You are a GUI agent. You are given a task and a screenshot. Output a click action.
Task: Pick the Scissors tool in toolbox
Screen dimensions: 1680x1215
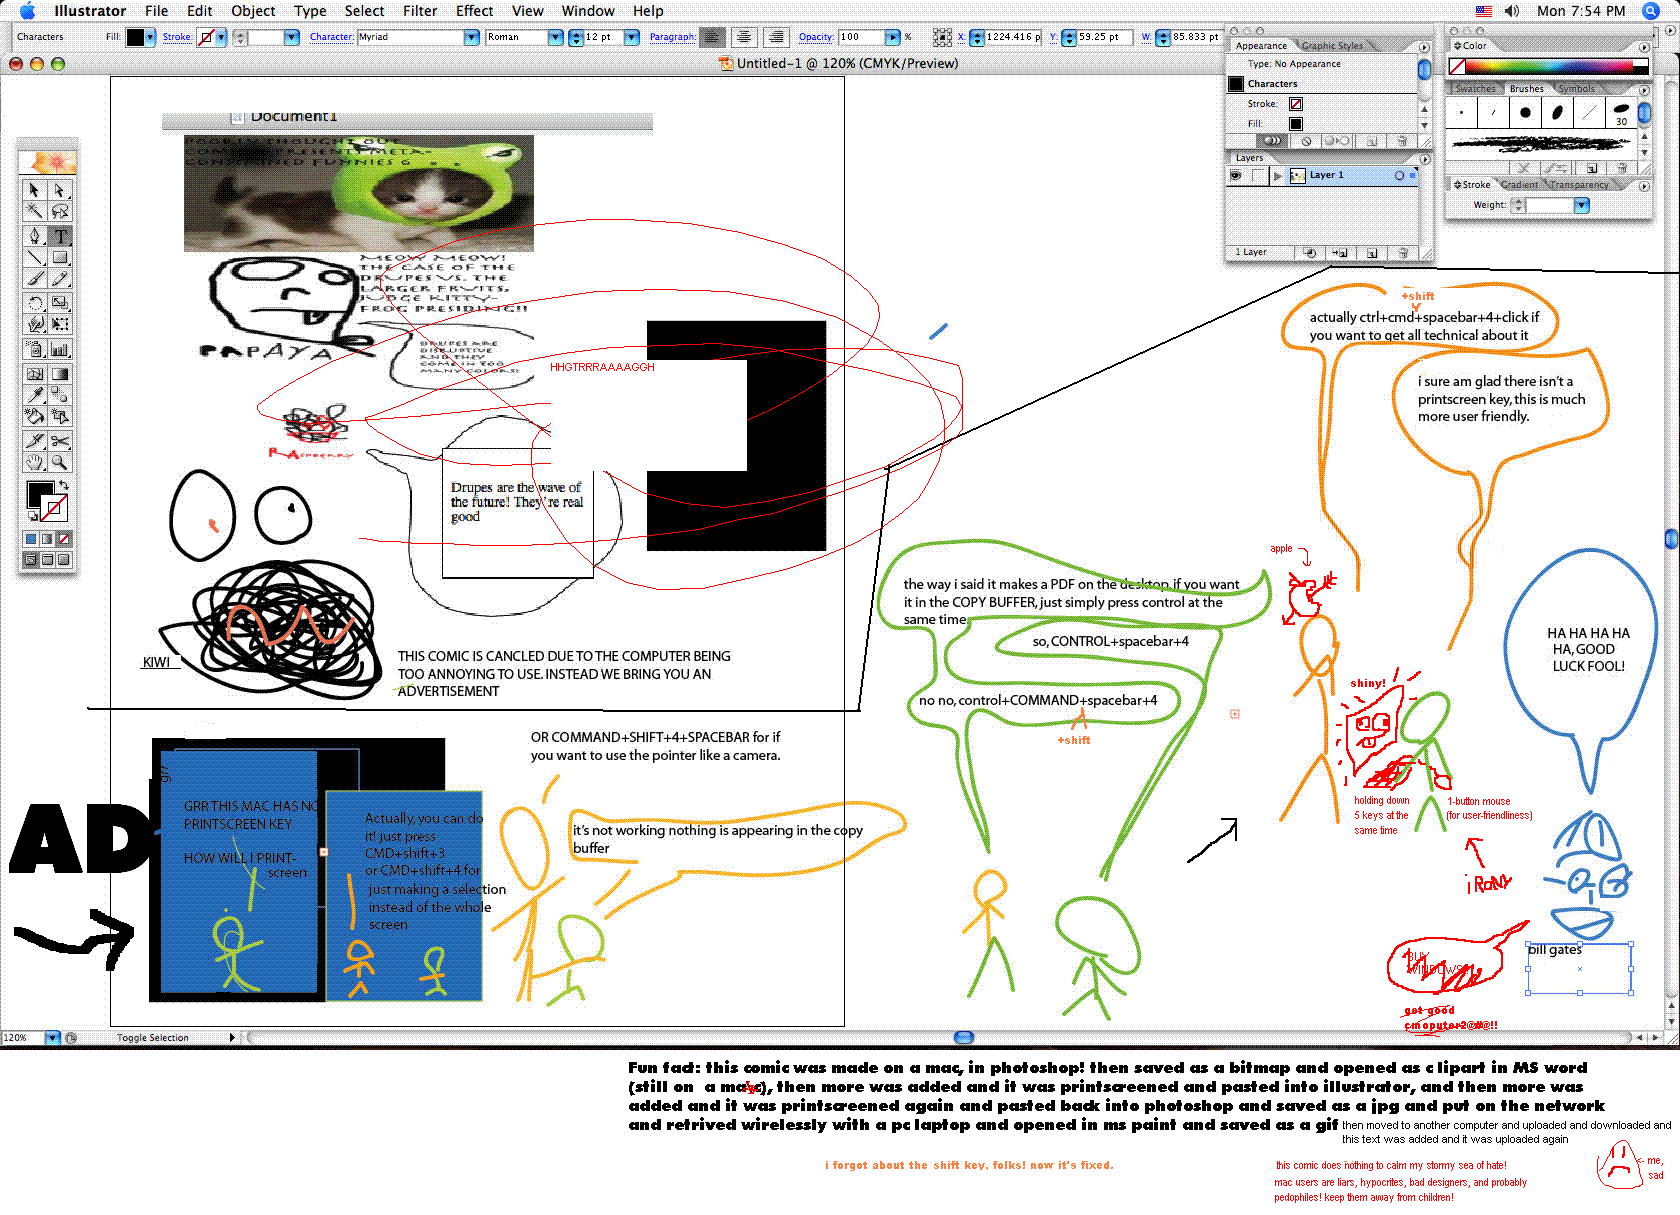(60, 441)
